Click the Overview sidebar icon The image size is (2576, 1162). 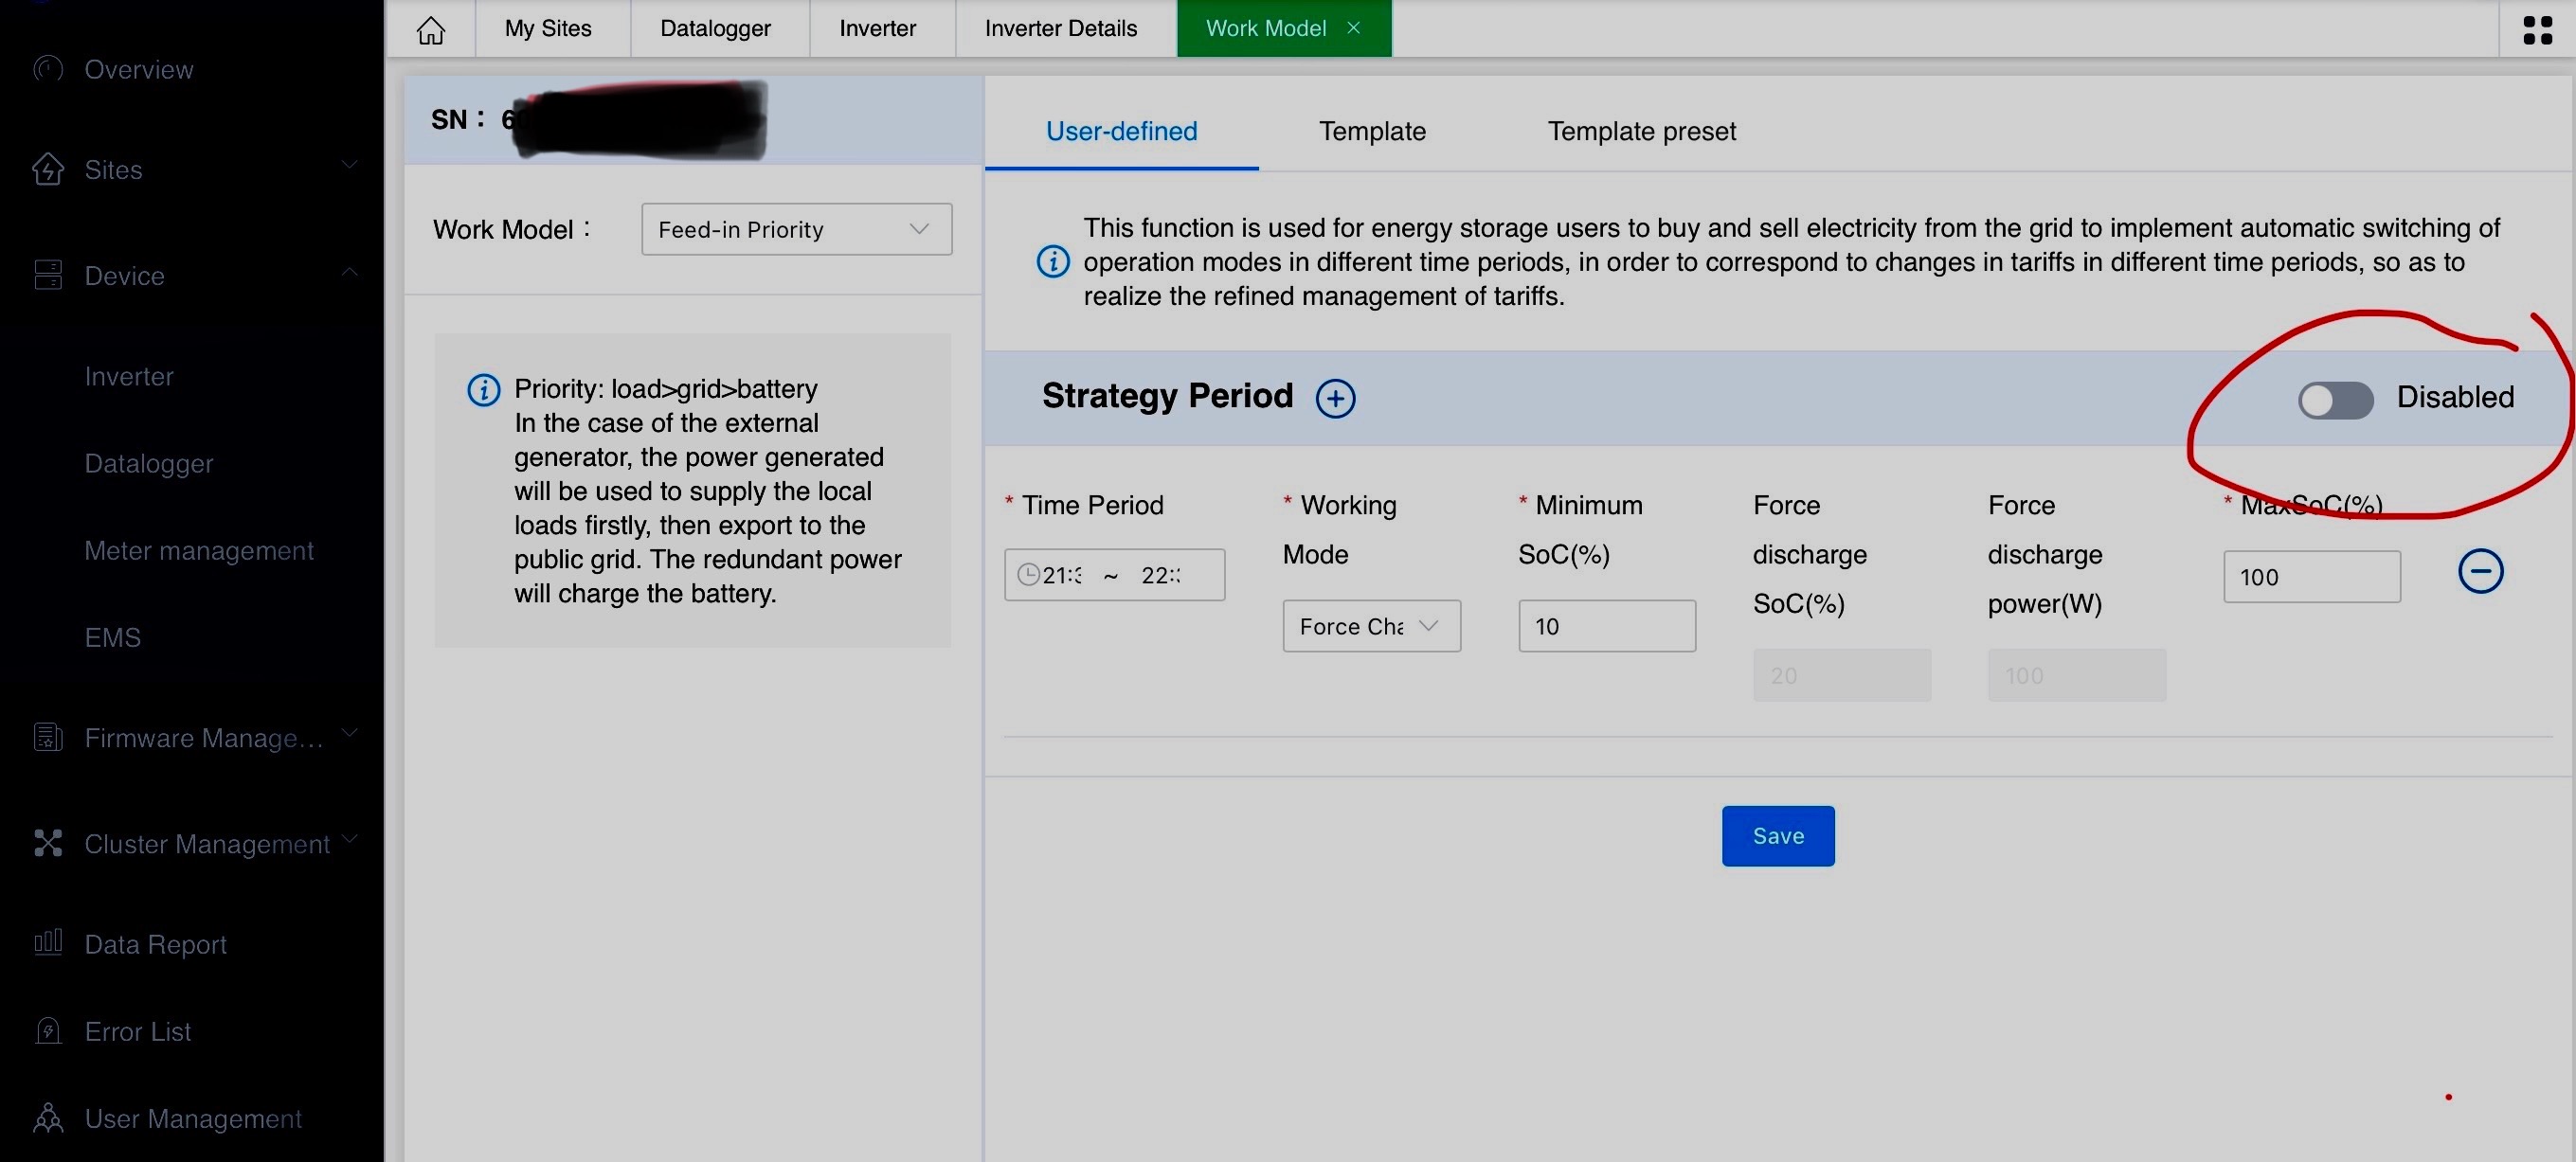pyautogui.click(x=48, y=69)
